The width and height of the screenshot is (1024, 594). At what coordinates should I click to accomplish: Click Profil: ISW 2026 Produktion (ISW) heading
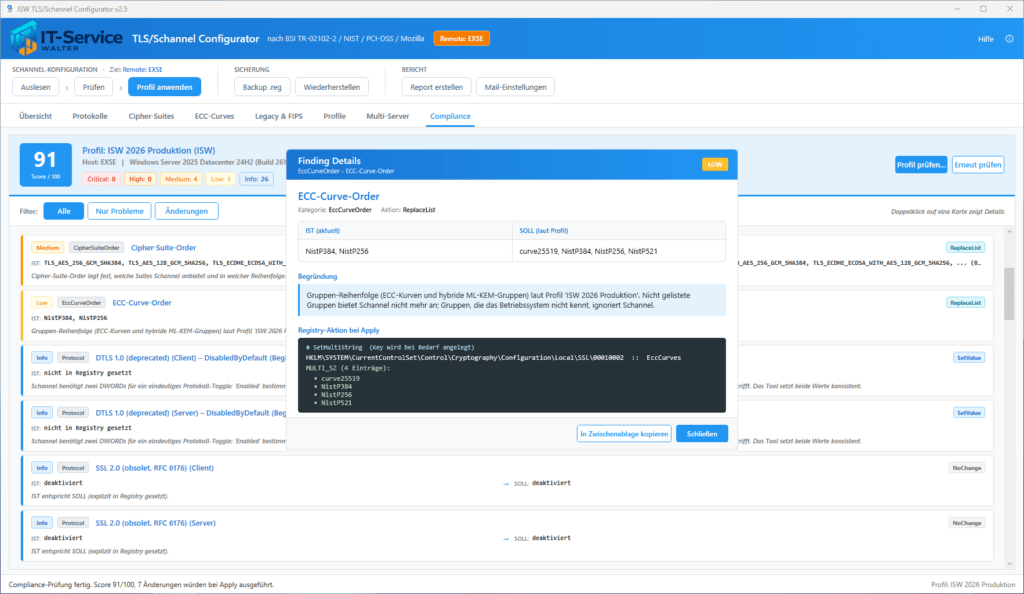(x=148, y=150)
